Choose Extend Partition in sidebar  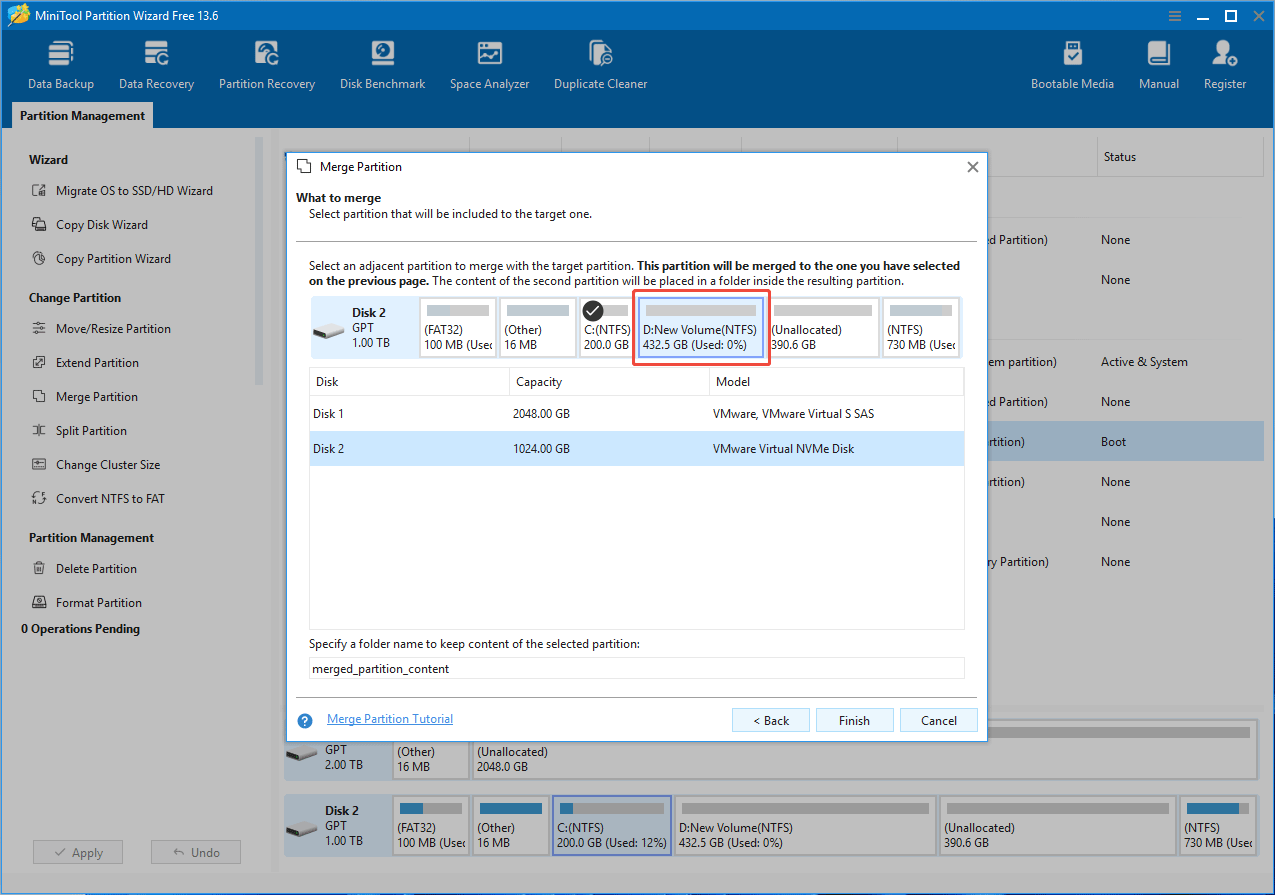pos(86,363)
